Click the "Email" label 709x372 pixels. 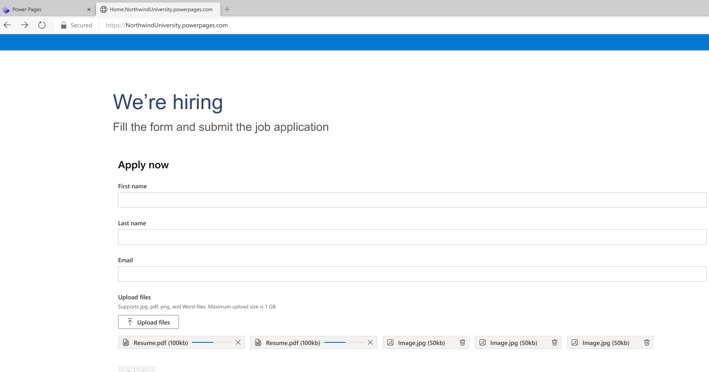pyautogui.click(x=125, y=260)
